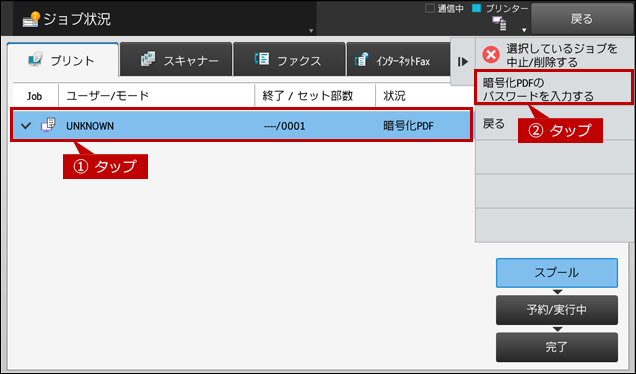
Task: Expand the dropdown arrow under ジョブ状況 title
Action: tap(311, 31)
